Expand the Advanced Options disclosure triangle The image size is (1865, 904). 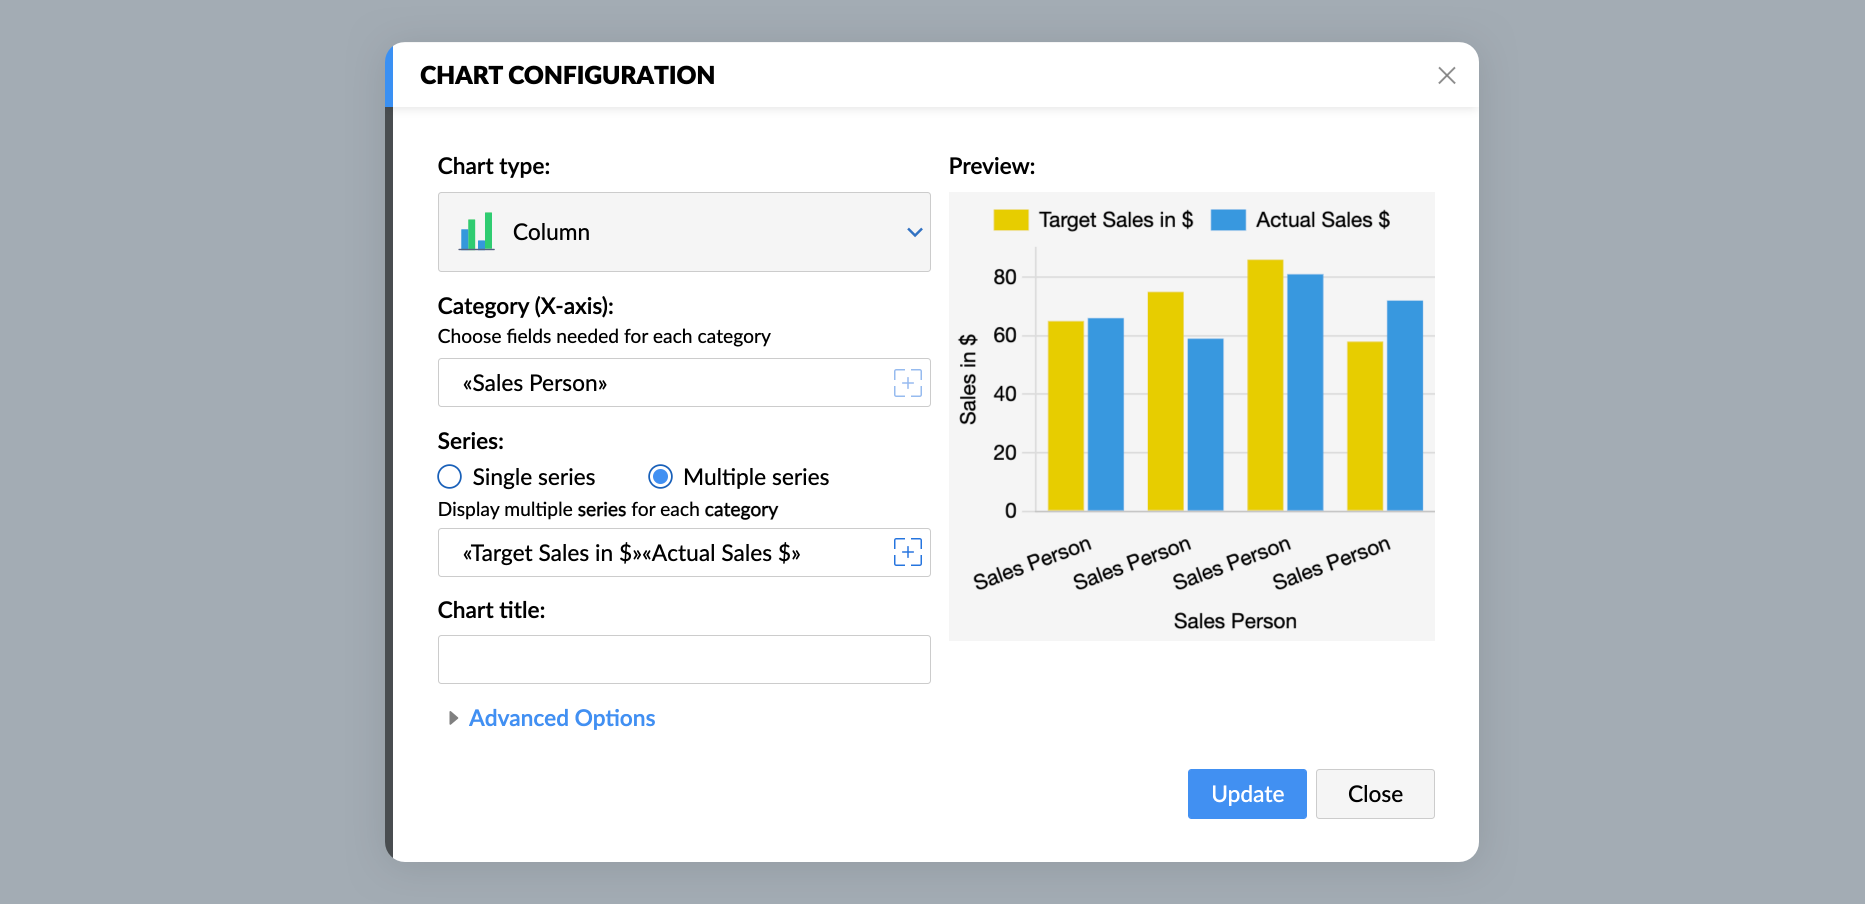[453, 718]
